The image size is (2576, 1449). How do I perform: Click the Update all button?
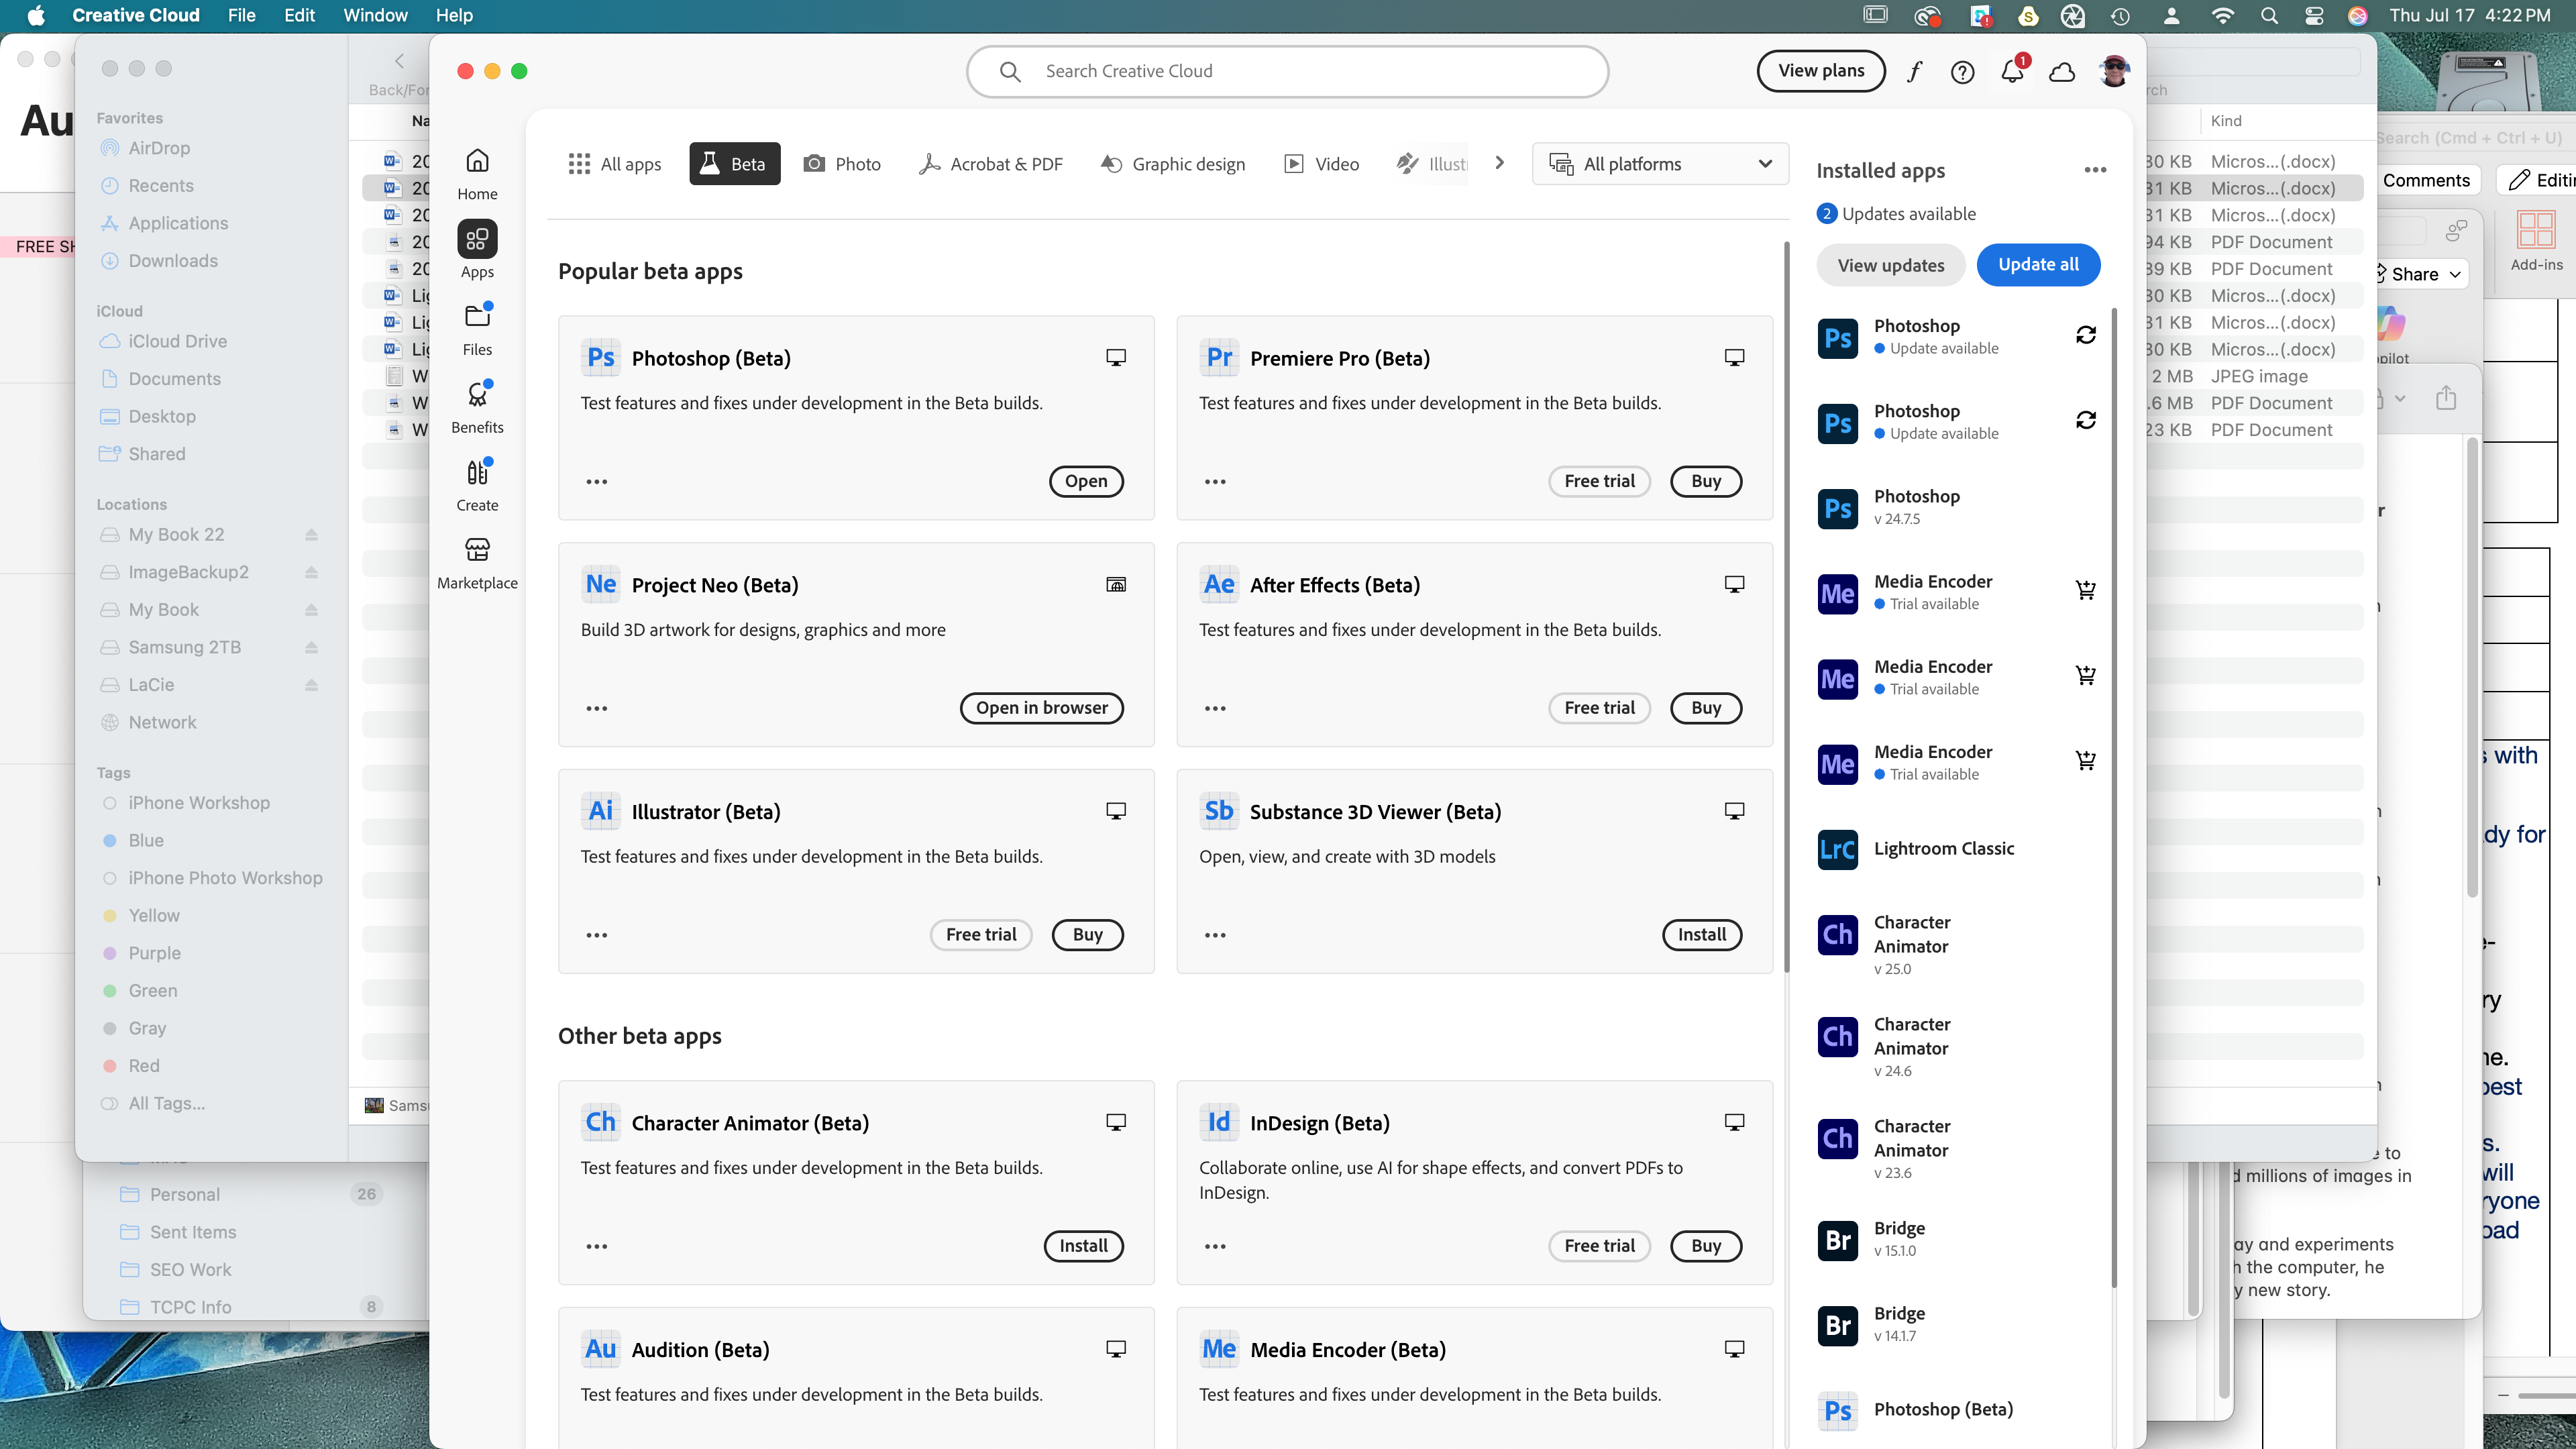click(x=2038, y=265)
